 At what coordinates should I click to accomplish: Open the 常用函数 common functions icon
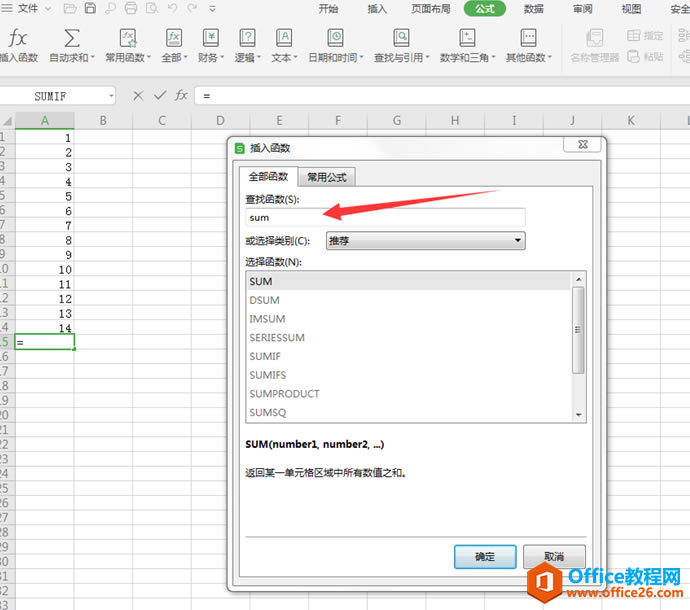[x=128, y=38]
